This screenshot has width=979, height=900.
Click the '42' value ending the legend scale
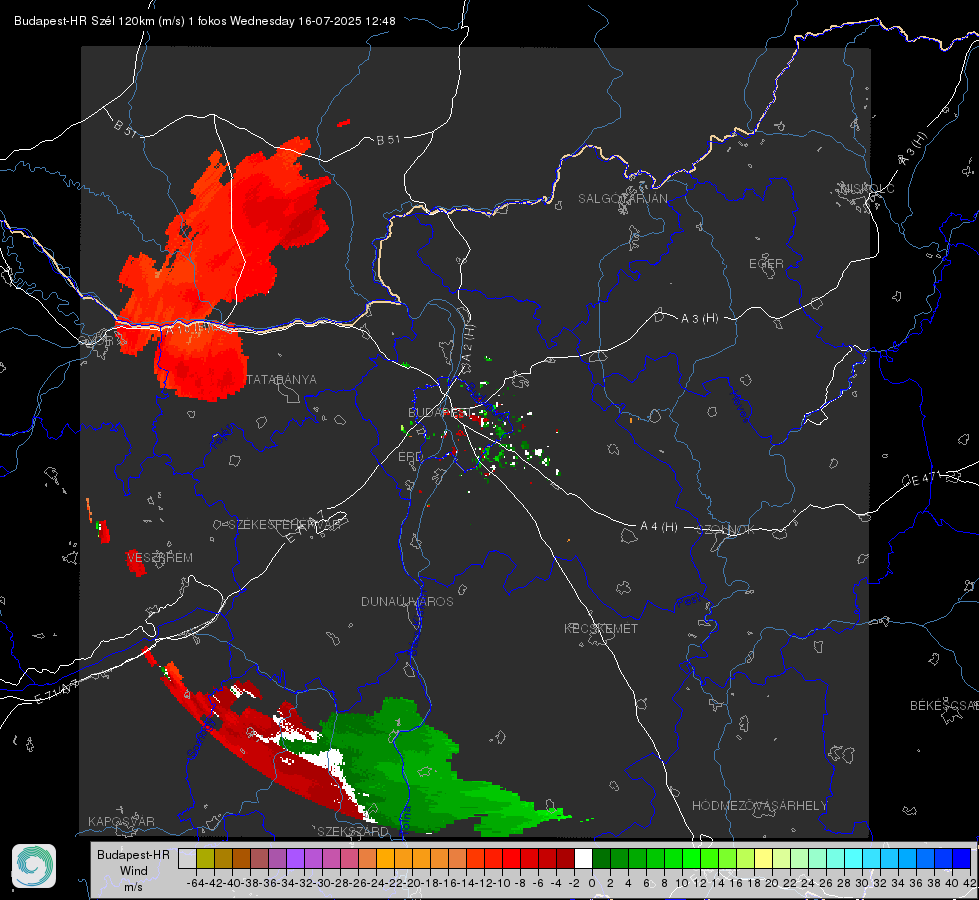[x=969, y=883]
